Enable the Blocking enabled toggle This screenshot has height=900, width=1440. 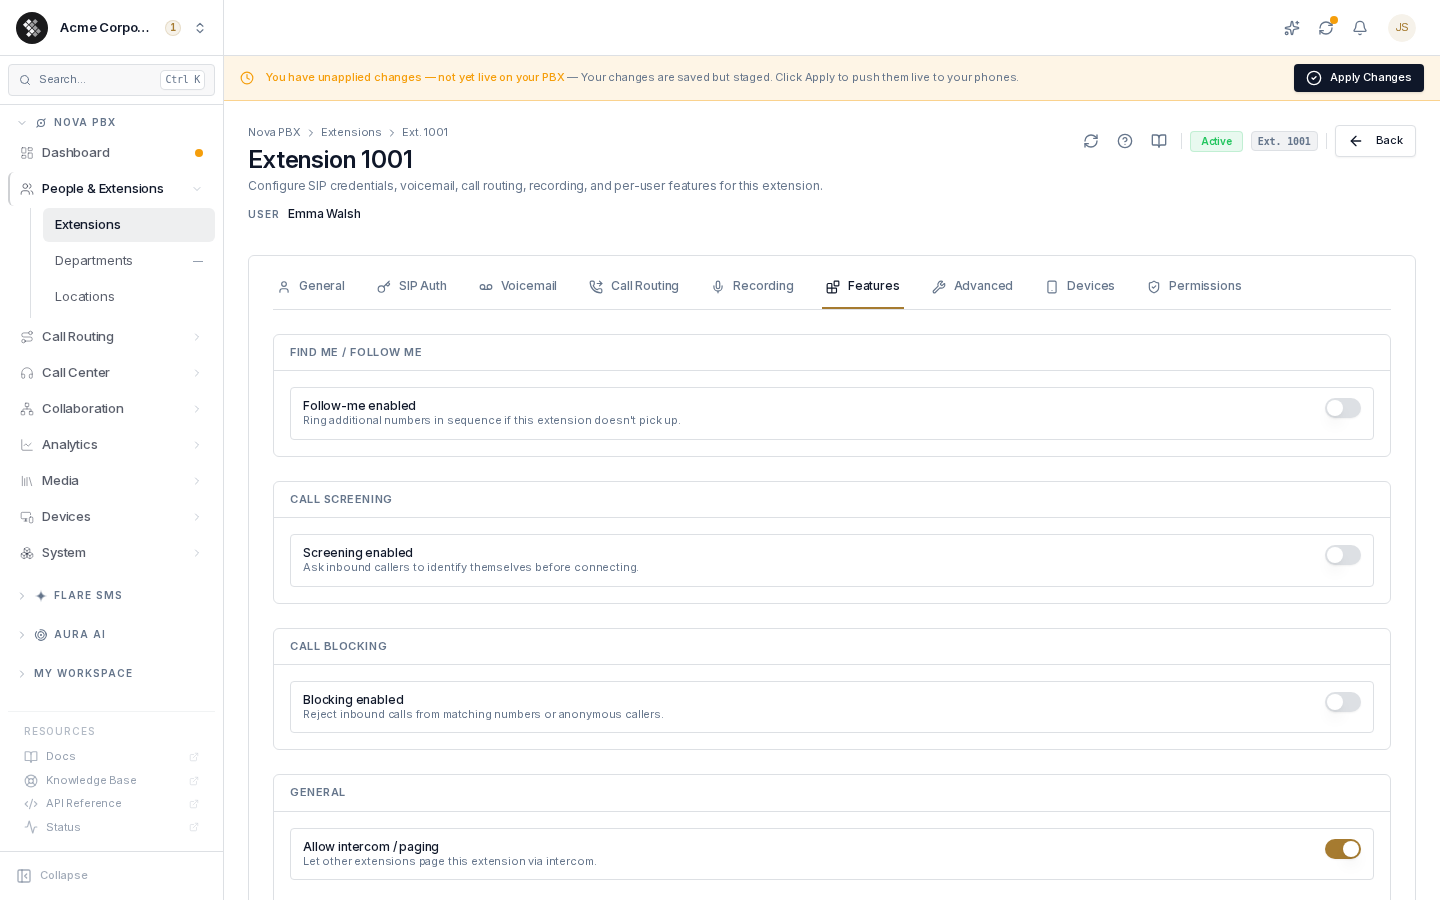click(x=1343, y=702)
